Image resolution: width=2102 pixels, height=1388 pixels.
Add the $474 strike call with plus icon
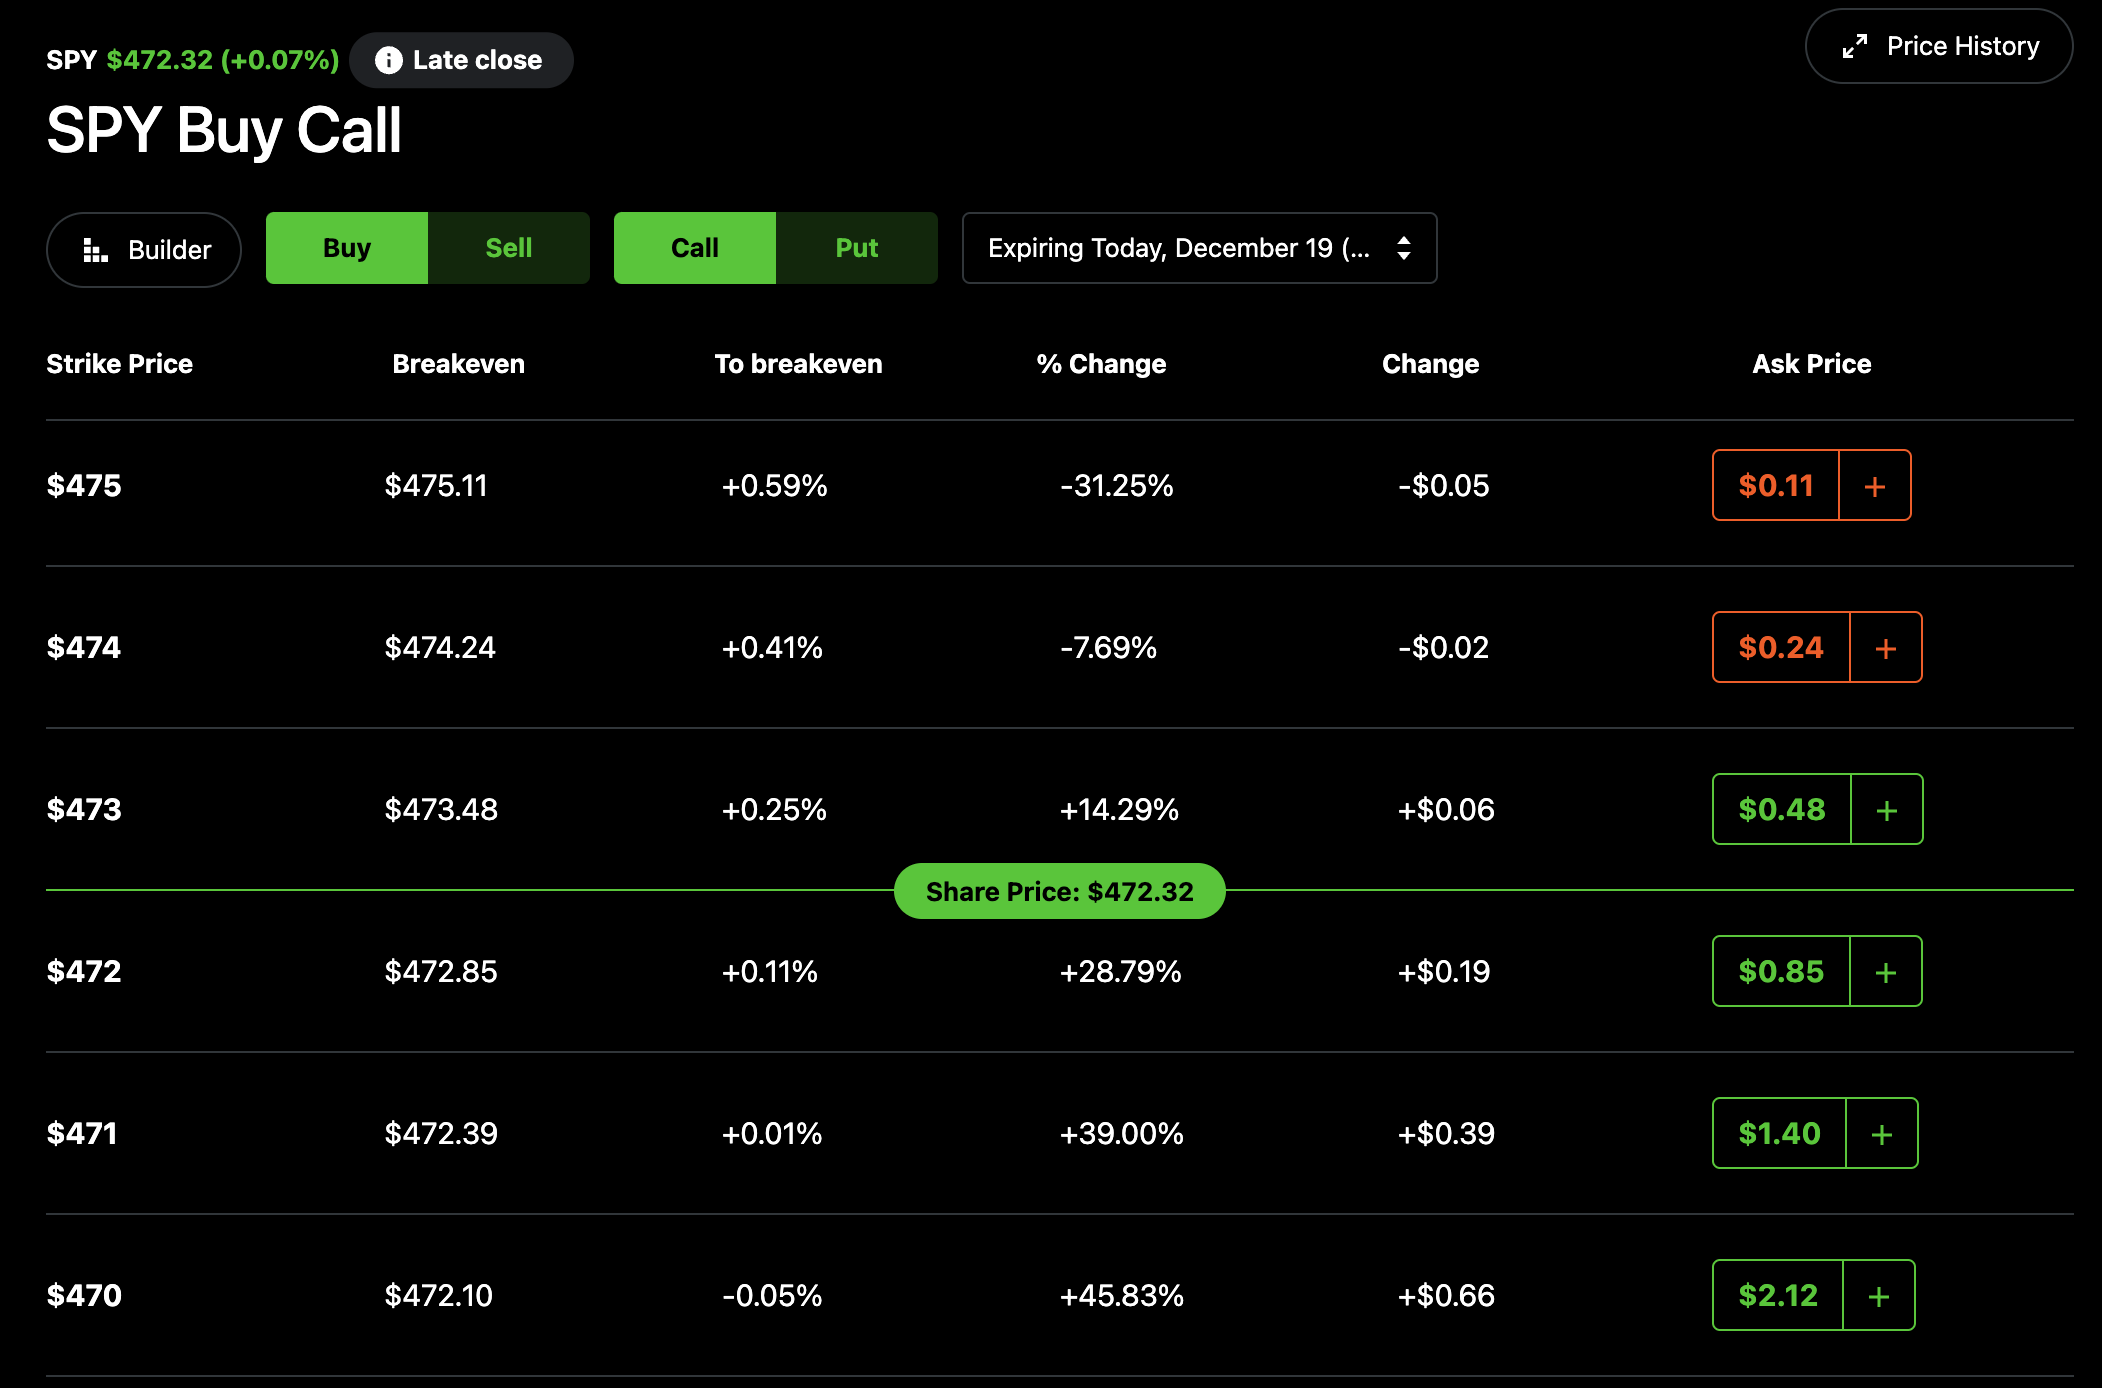click(x=1886, y=648)
